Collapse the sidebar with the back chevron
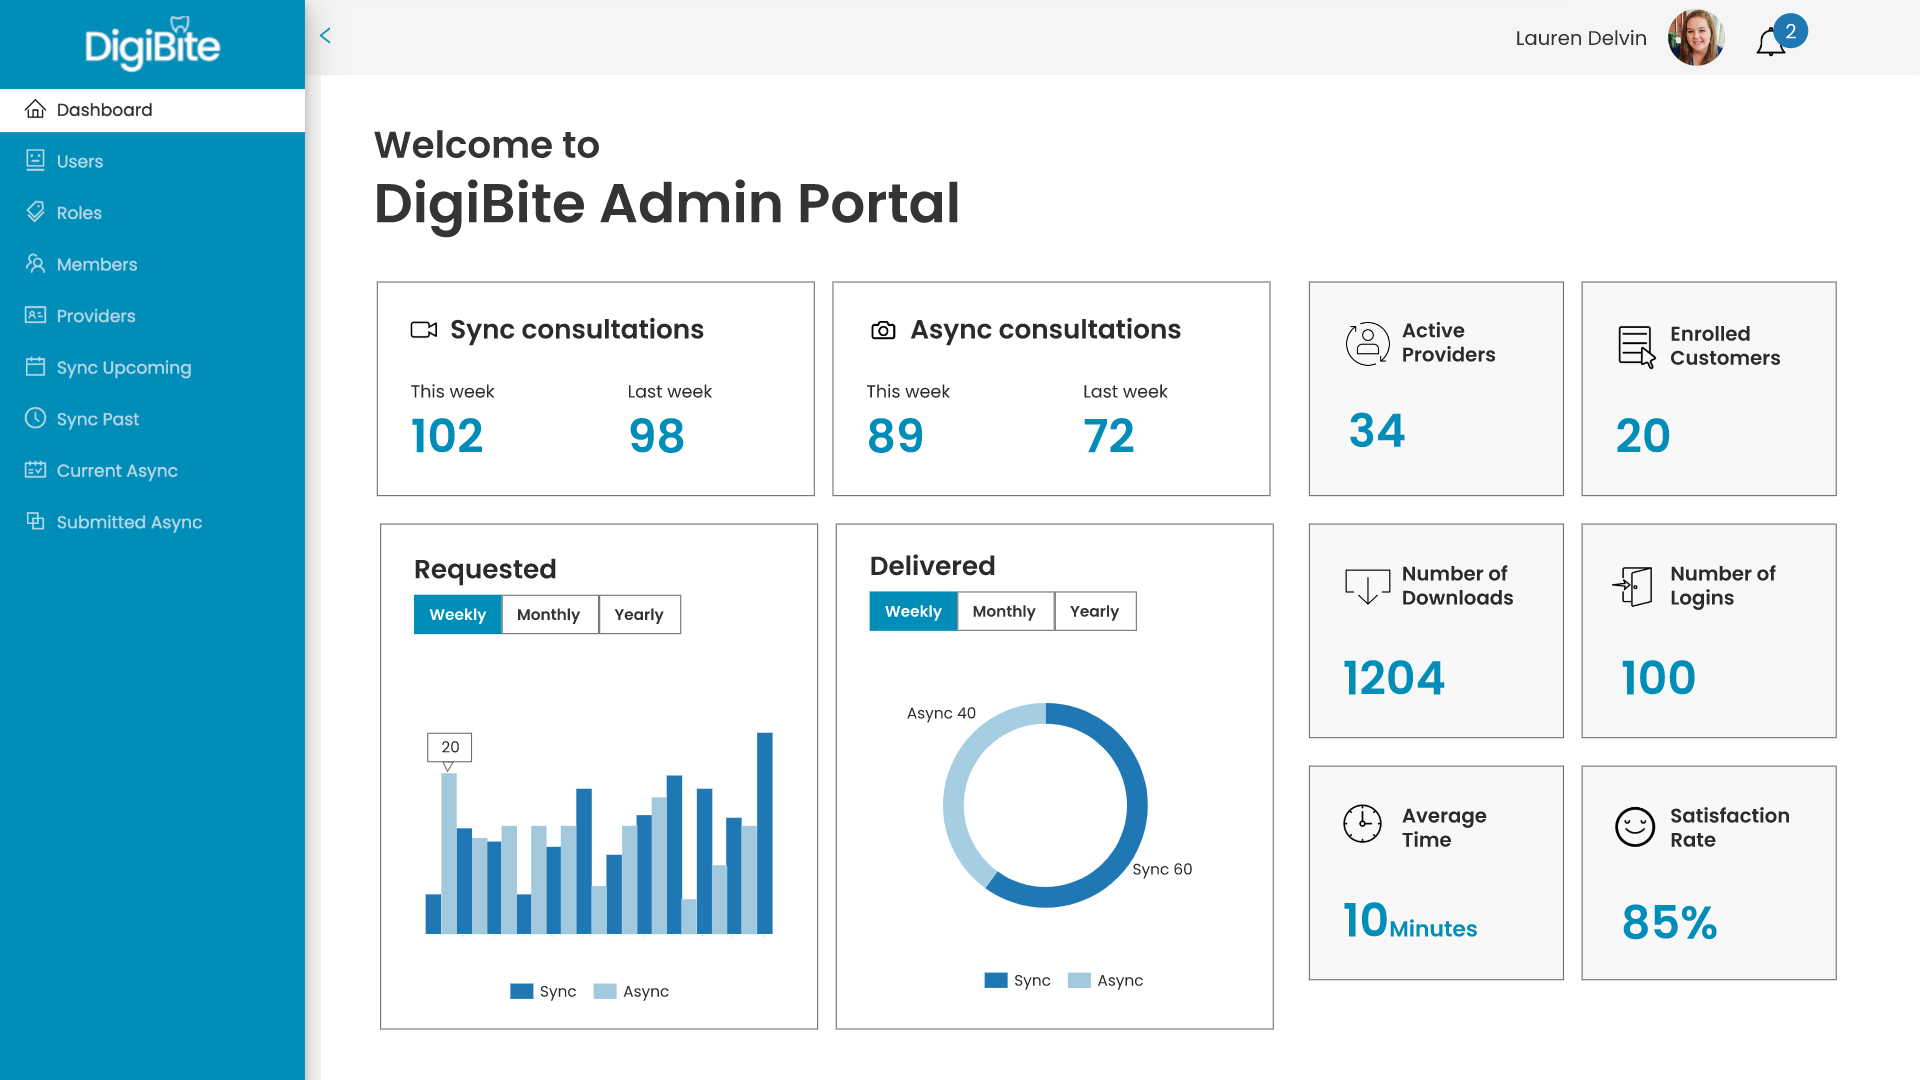This screenshot has height=1080, width=1920. point(325,36)
